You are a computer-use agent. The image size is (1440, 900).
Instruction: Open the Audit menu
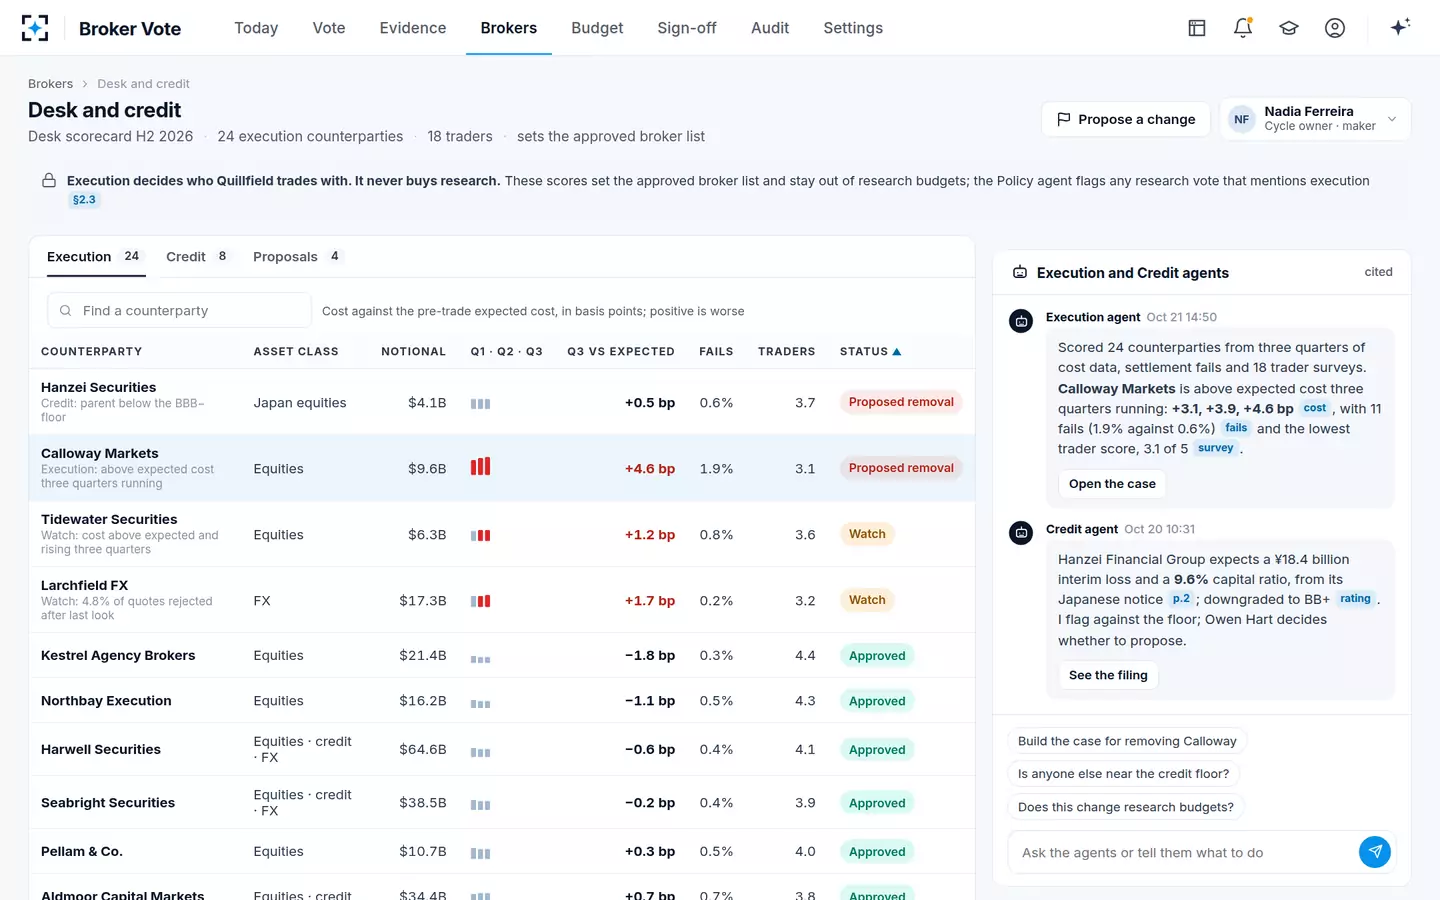click(x=770, y=28)
